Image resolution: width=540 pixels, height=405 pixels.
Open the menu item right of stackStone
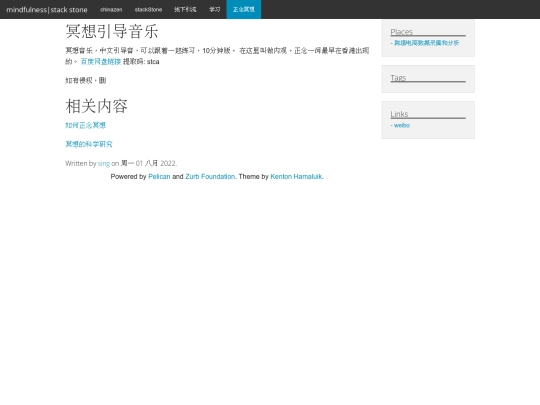[185, 10]
